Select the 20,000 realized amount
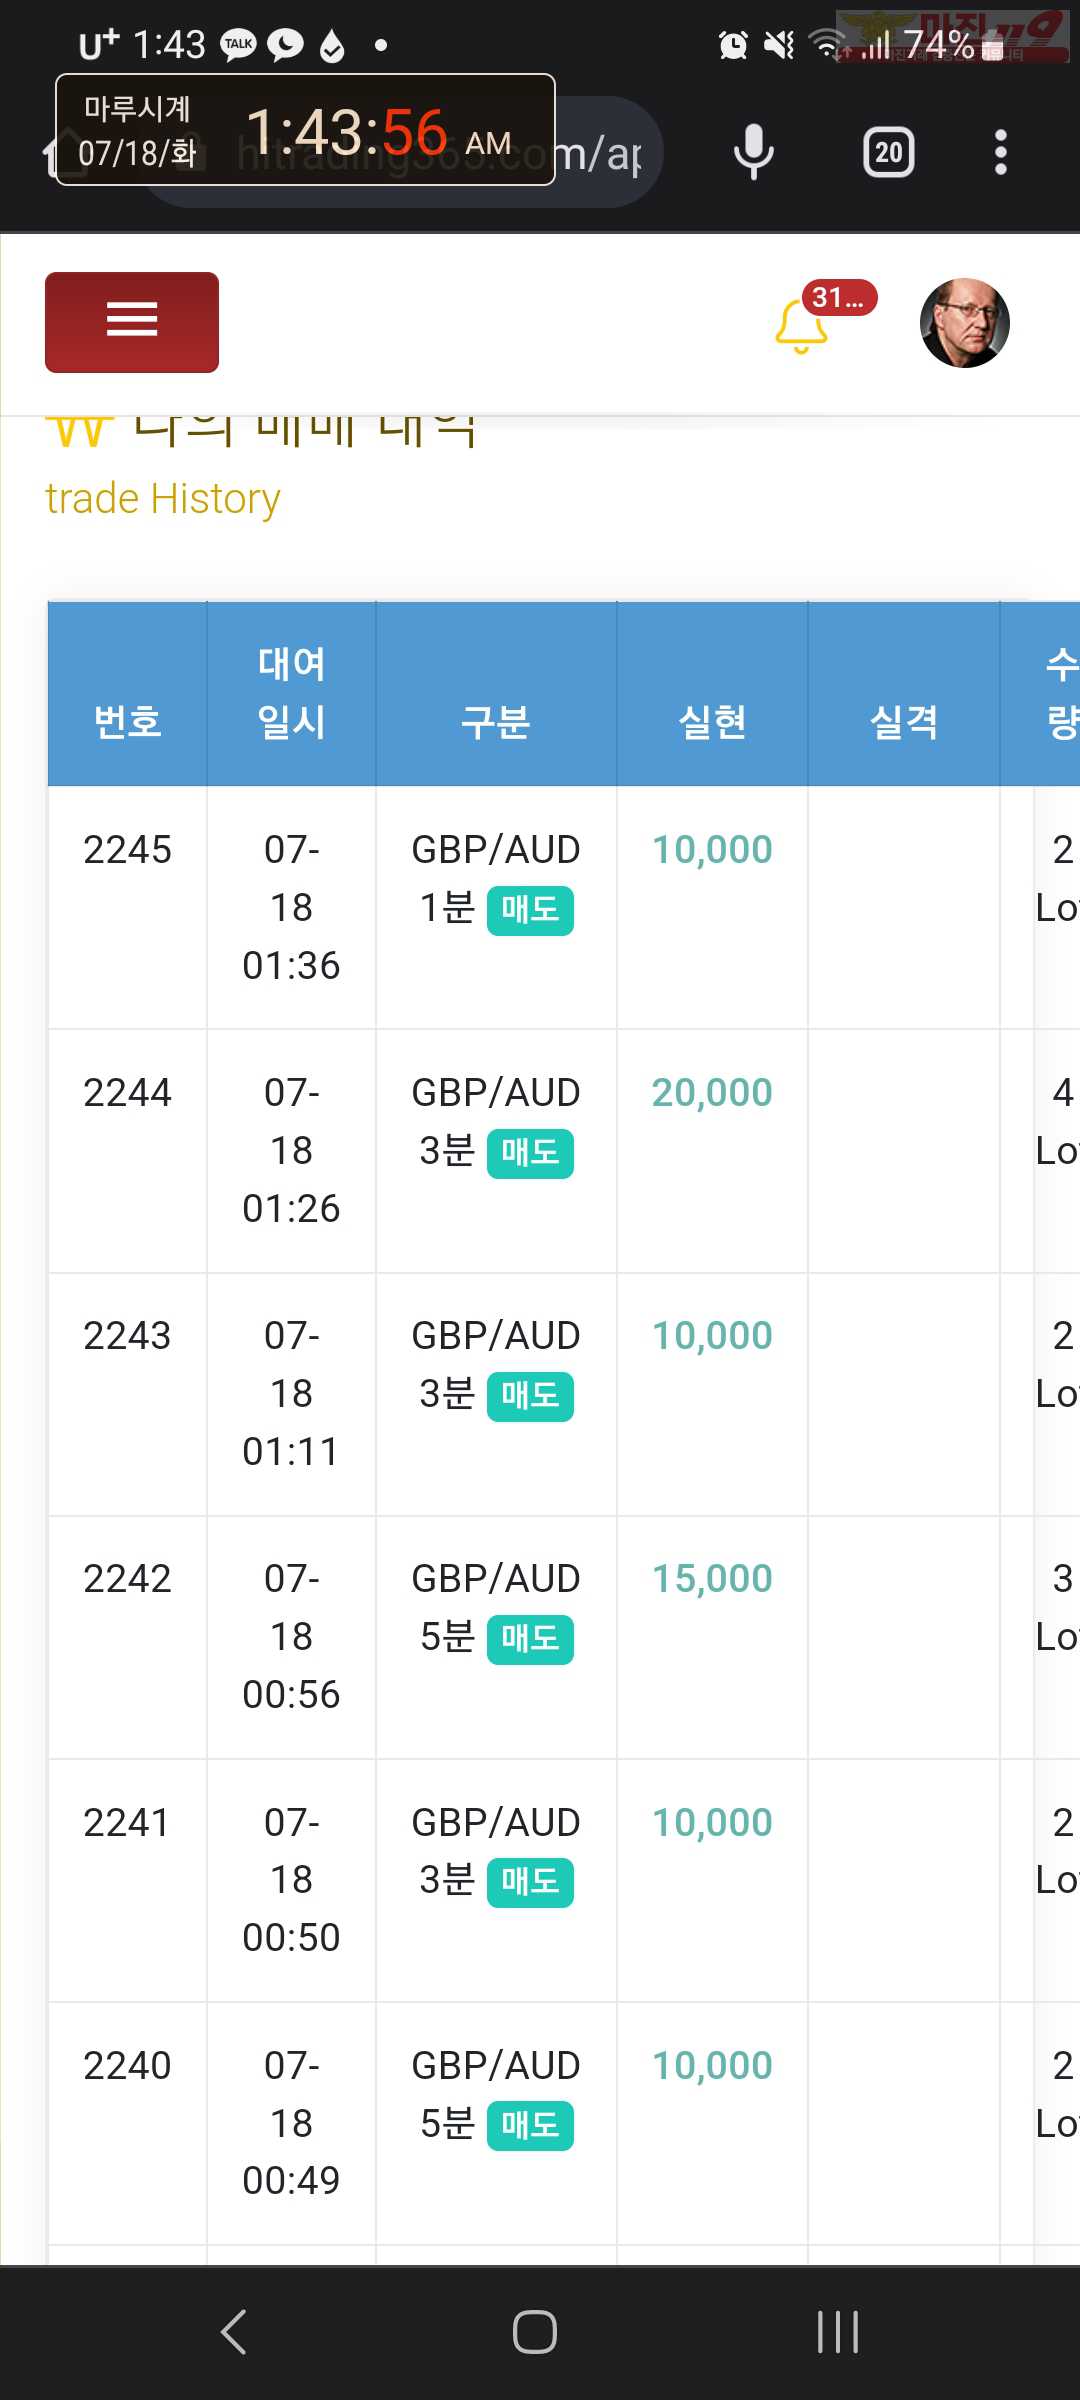 [x=712, y=1092]
